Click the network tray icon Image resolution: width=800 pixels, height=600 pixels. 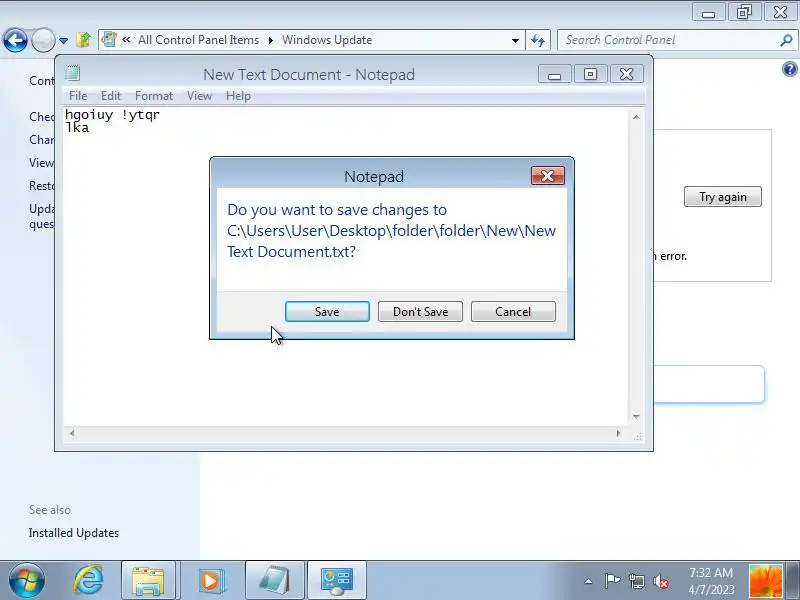(637, 581)
